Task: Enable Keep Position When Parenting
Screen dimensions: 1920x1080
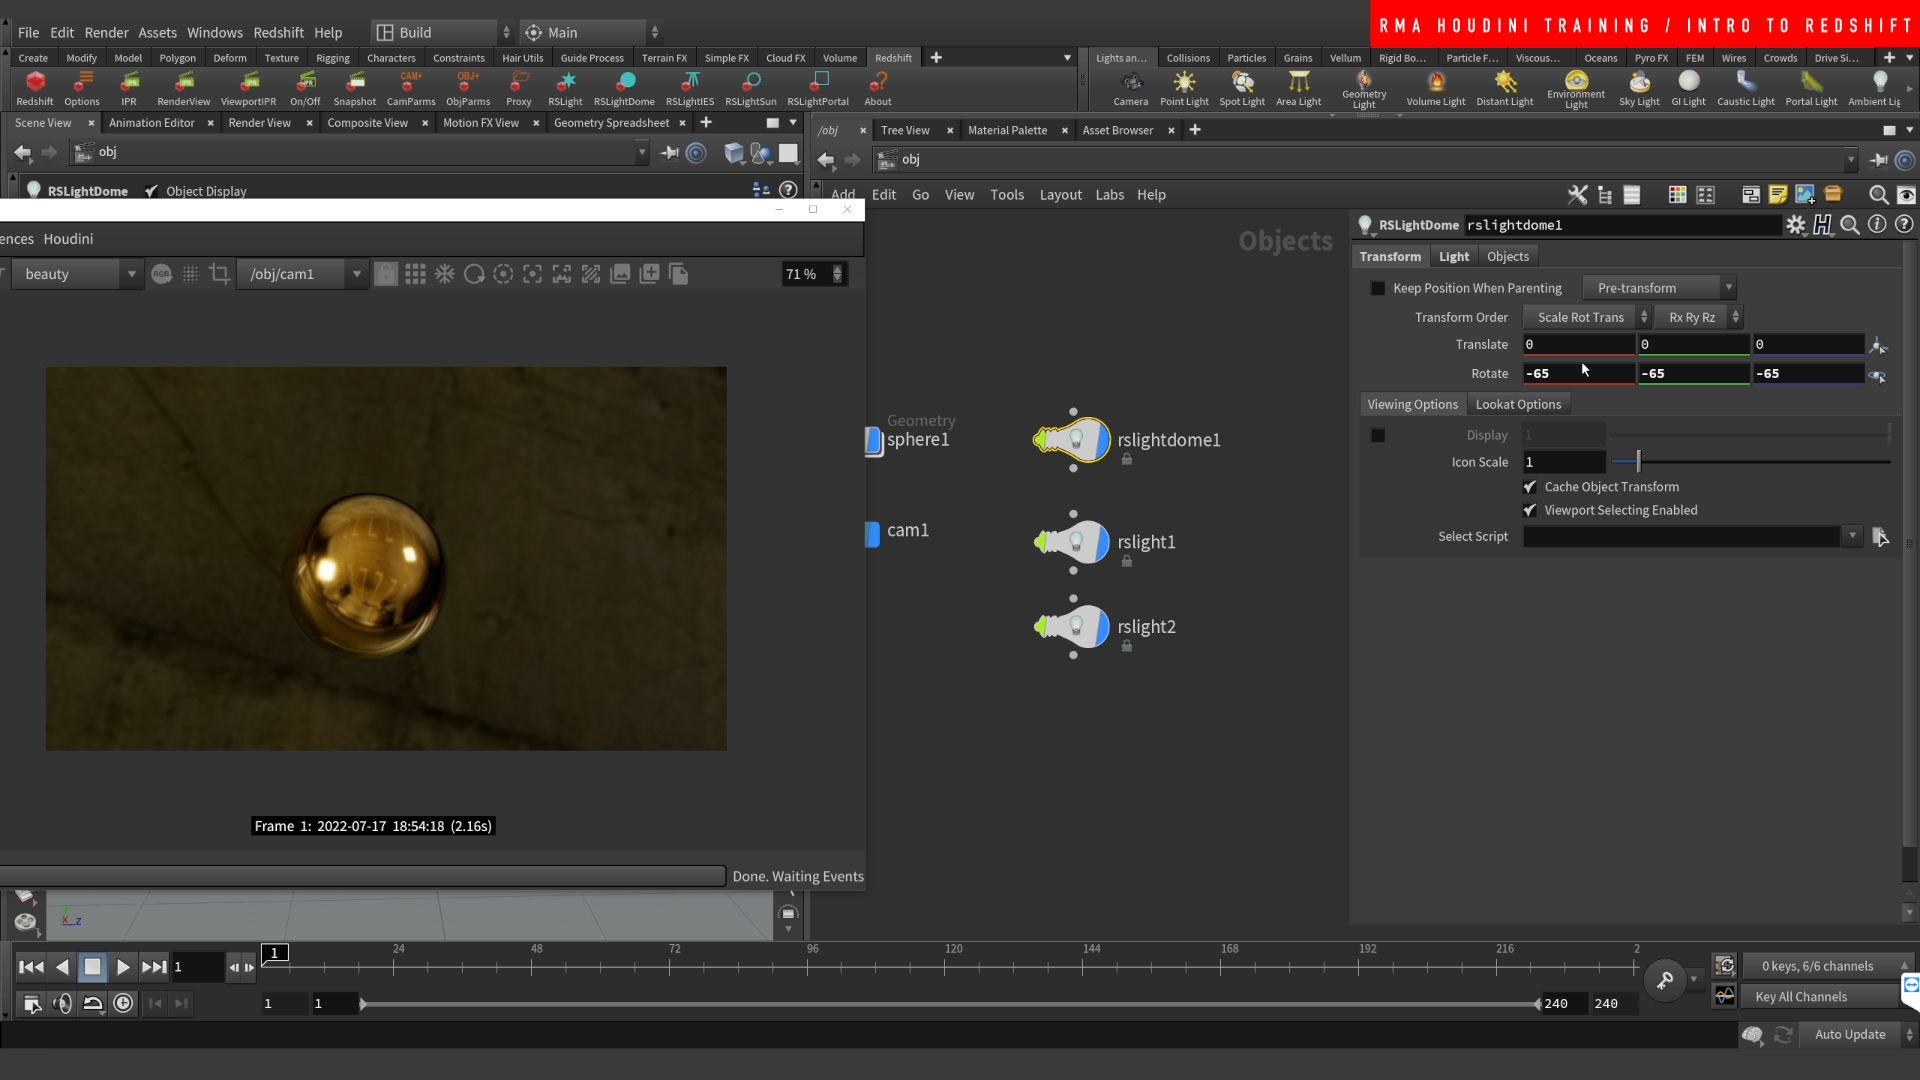Action: [1378, 288]
